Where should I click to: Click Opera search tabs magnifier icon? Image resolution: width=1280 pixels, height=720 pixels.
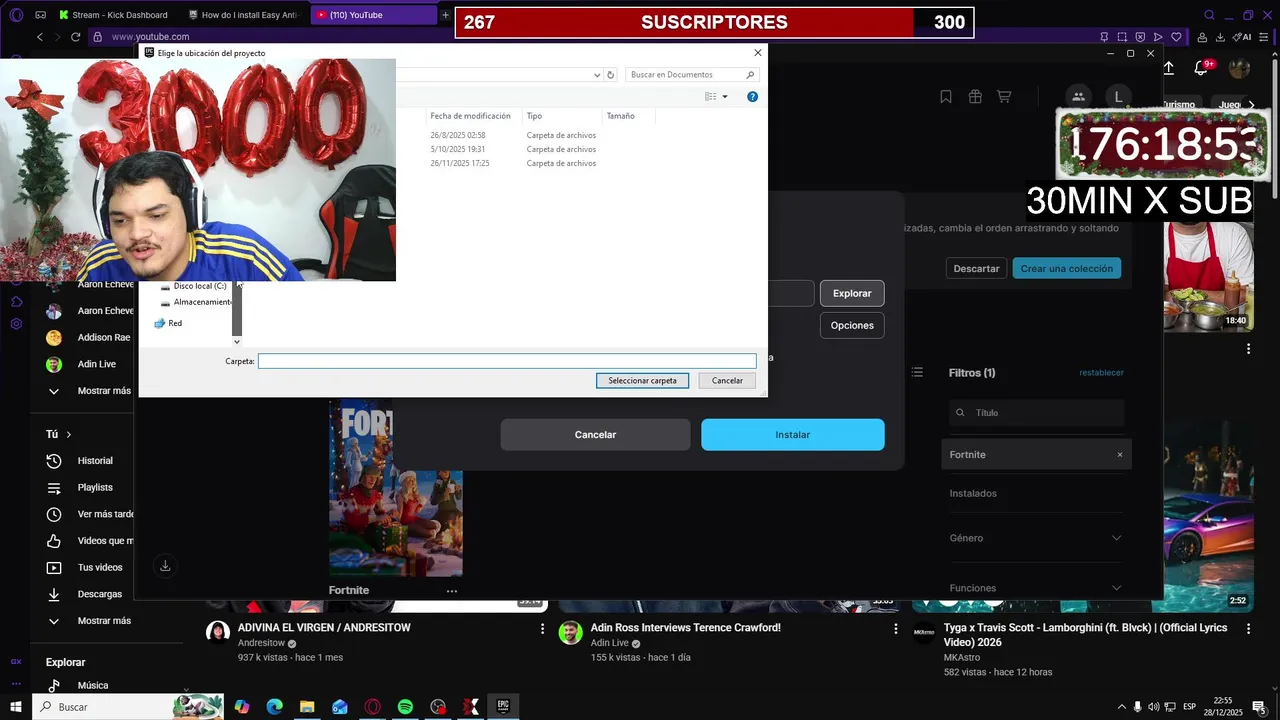(1209, 15)
